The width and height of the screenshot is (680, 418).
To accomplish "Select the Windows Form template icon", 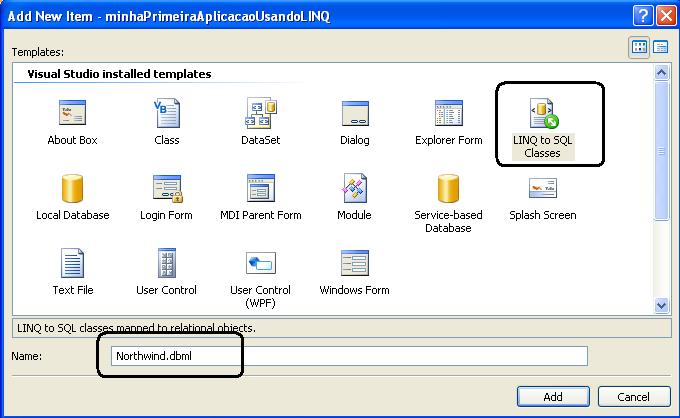I will click(355, 263).
